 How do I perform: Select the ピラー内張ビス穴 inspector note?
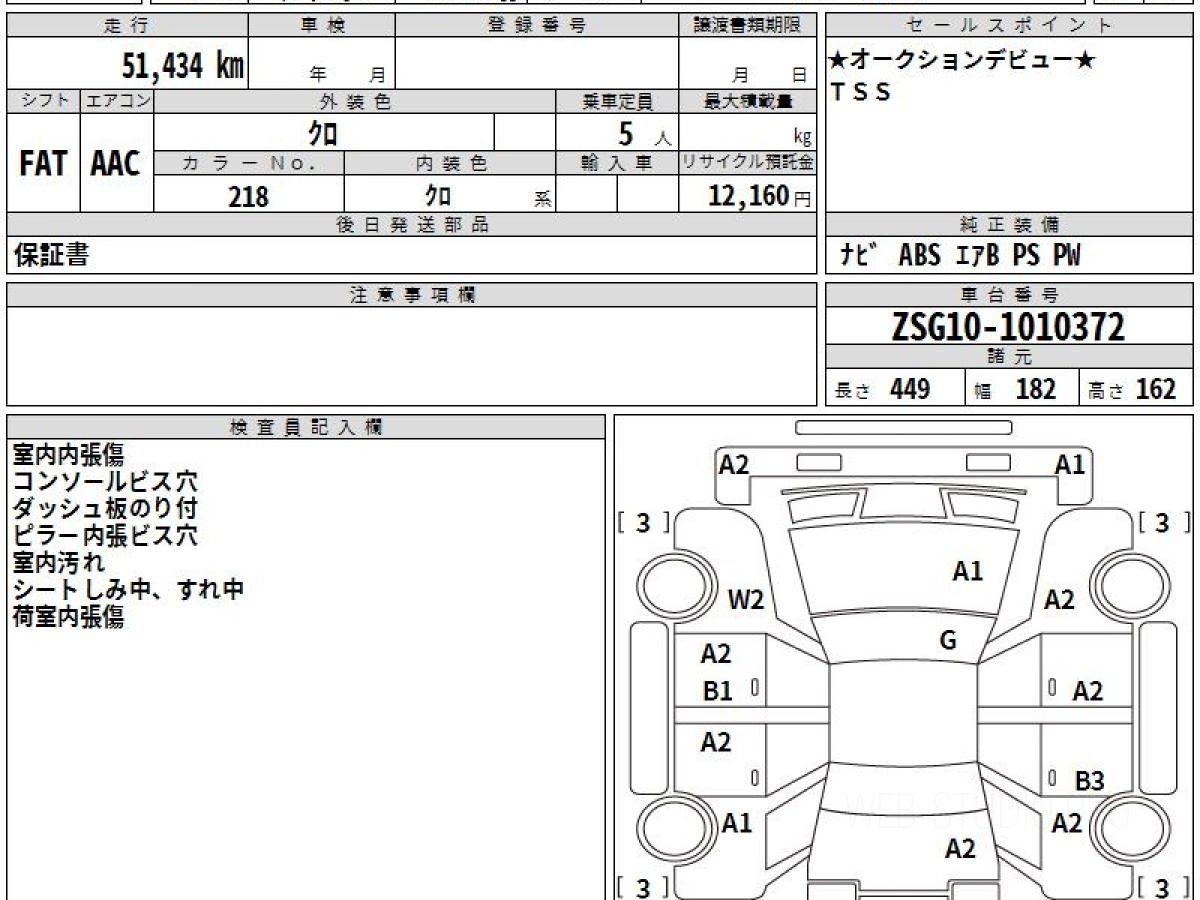[x=105, y=536]
